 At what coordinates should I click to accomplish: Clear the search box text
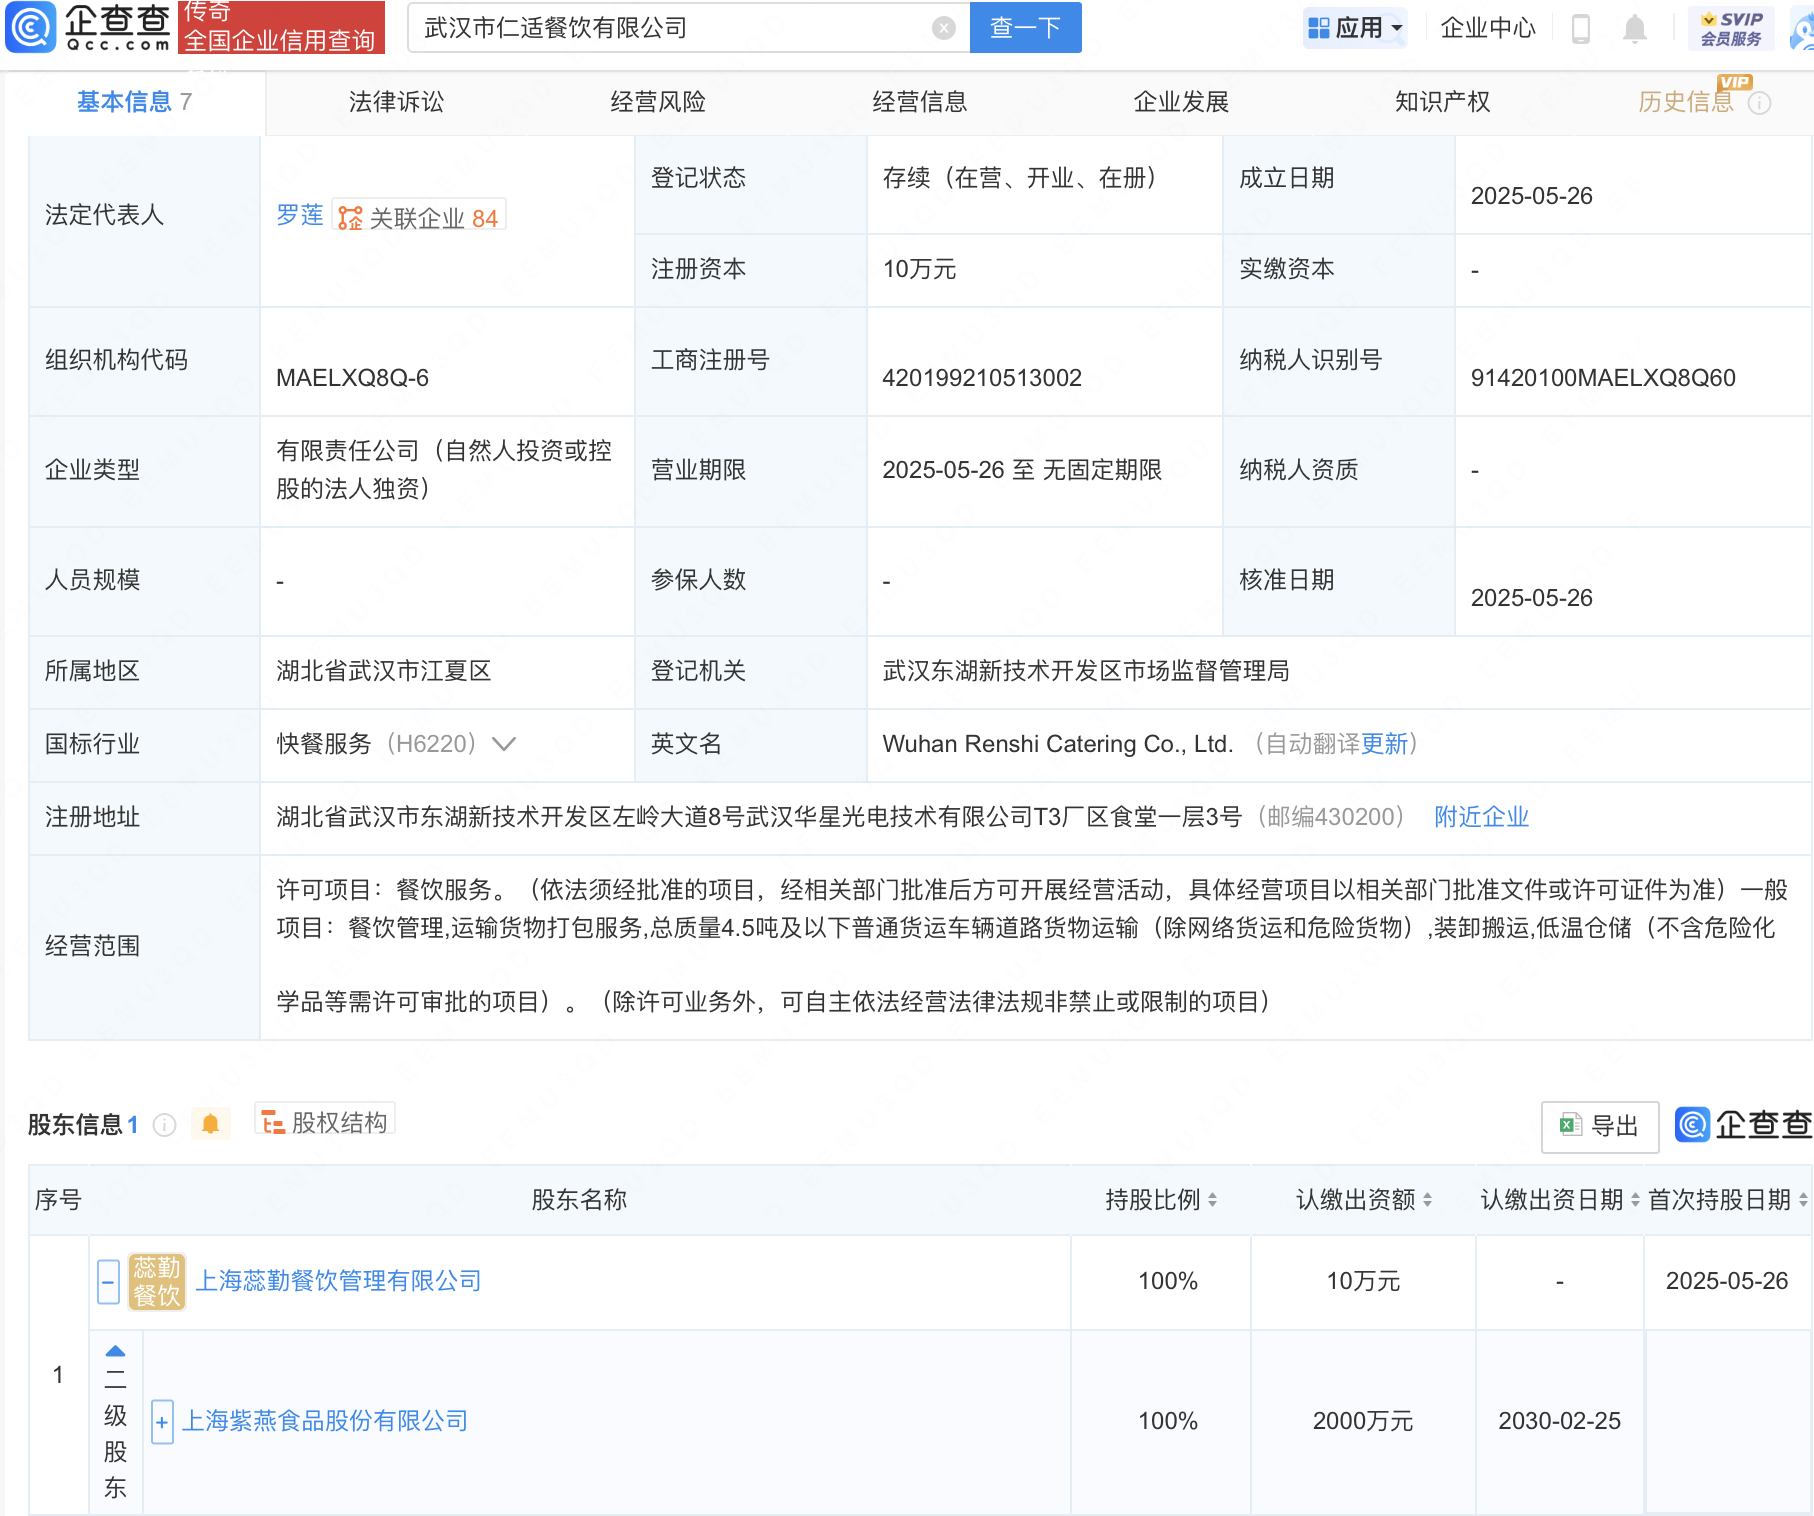pos(943,28)
